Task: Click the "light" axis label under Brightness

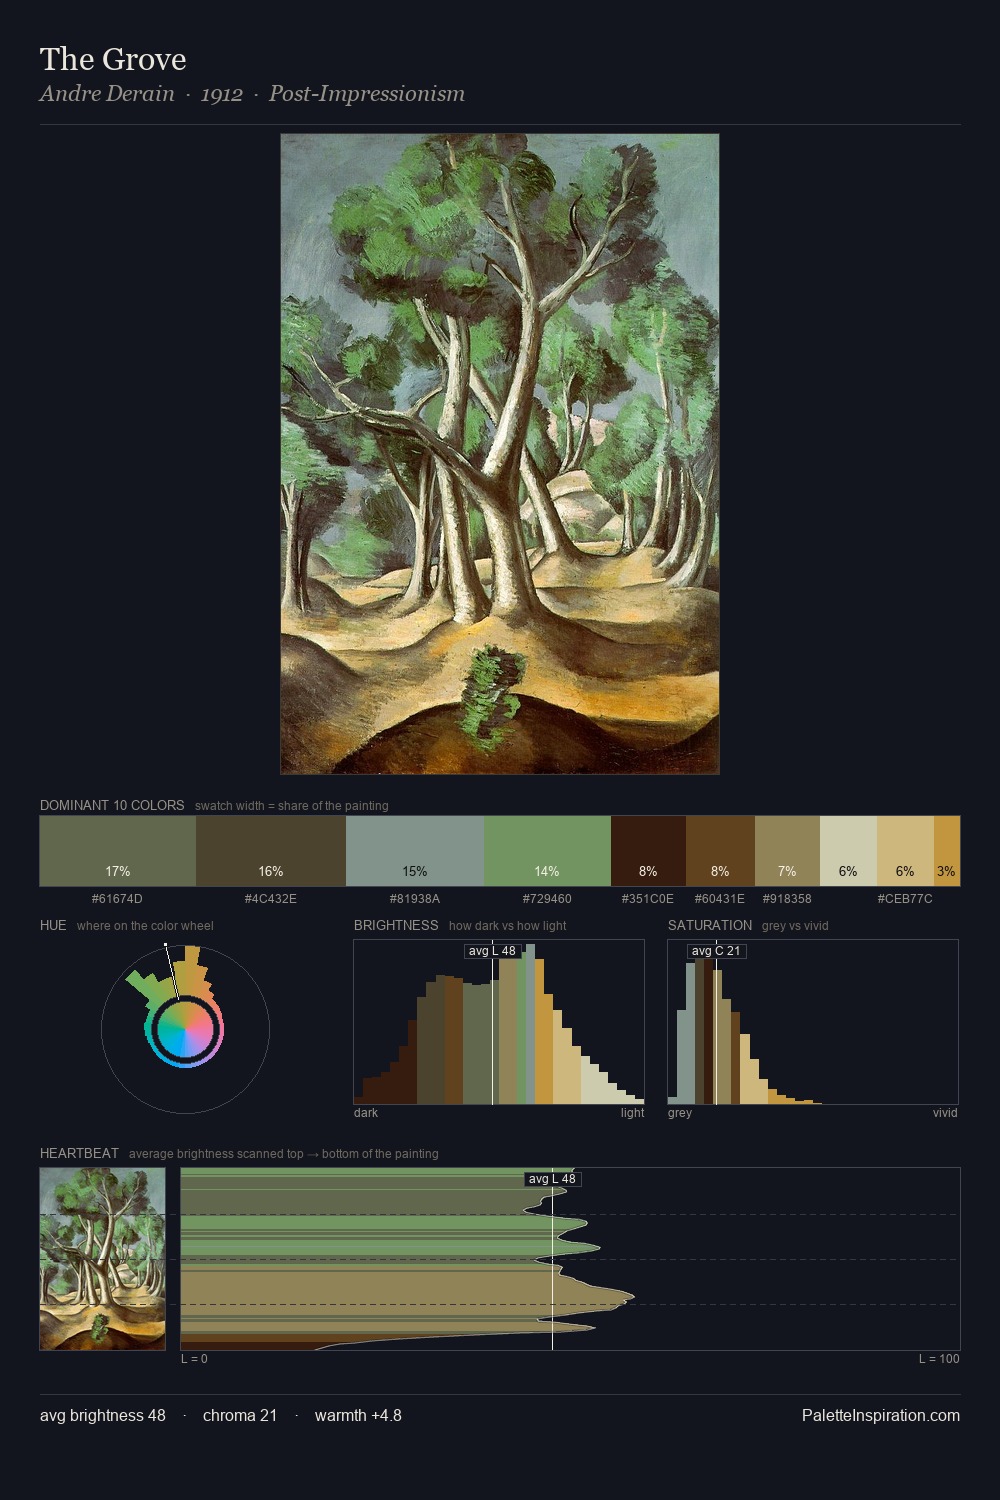Action: (632, 1113)
